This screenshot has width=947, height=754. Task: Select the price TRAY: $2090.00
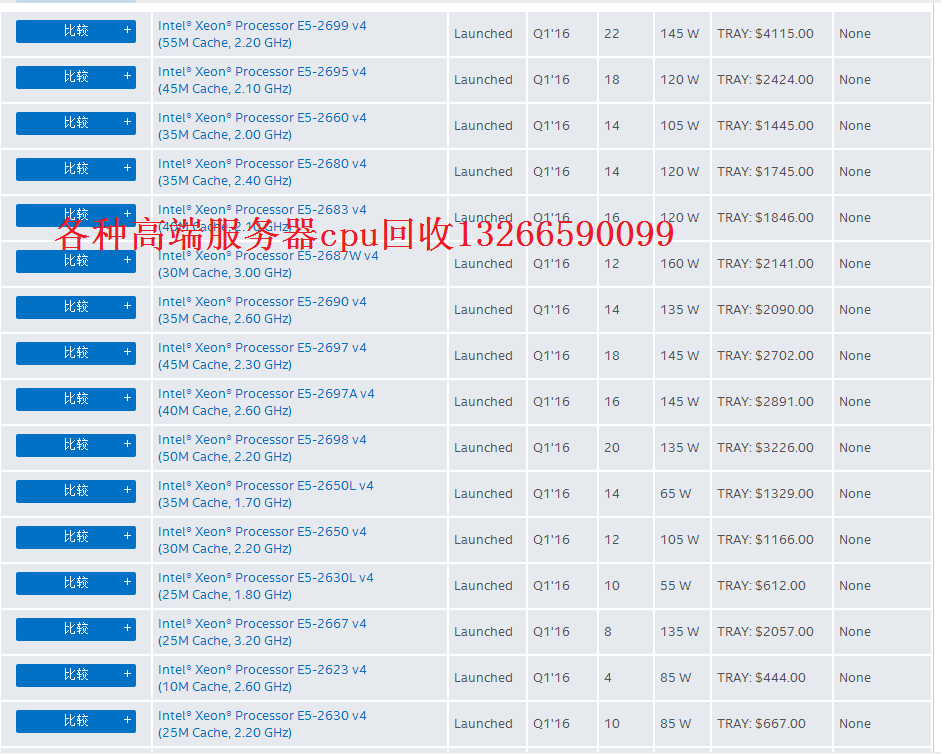[765, 309]
